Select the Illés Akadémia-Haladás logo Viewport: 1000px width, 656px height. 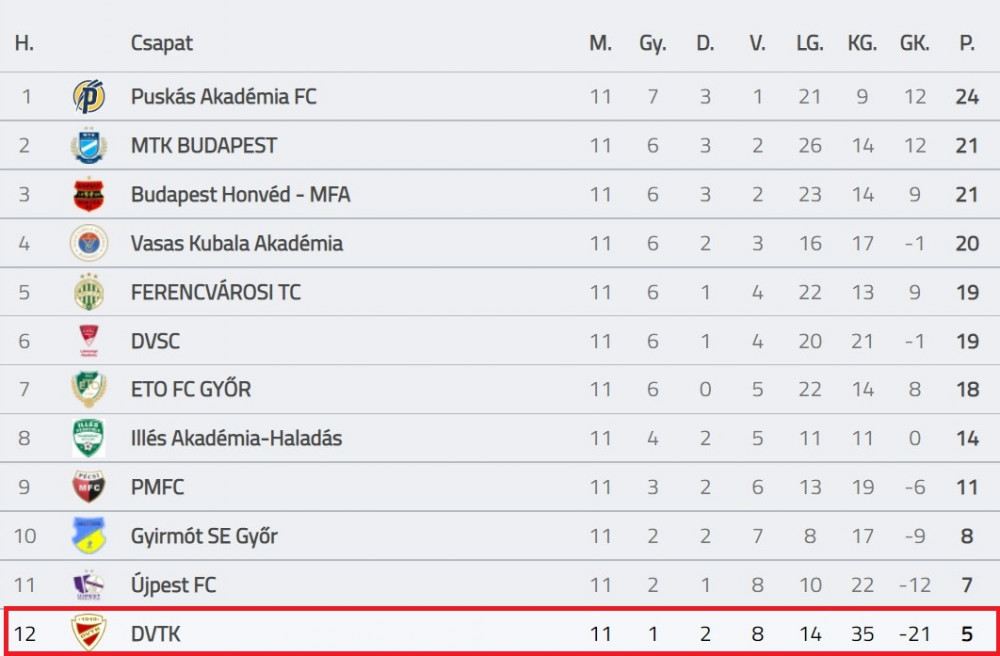(x=89, y=438)
